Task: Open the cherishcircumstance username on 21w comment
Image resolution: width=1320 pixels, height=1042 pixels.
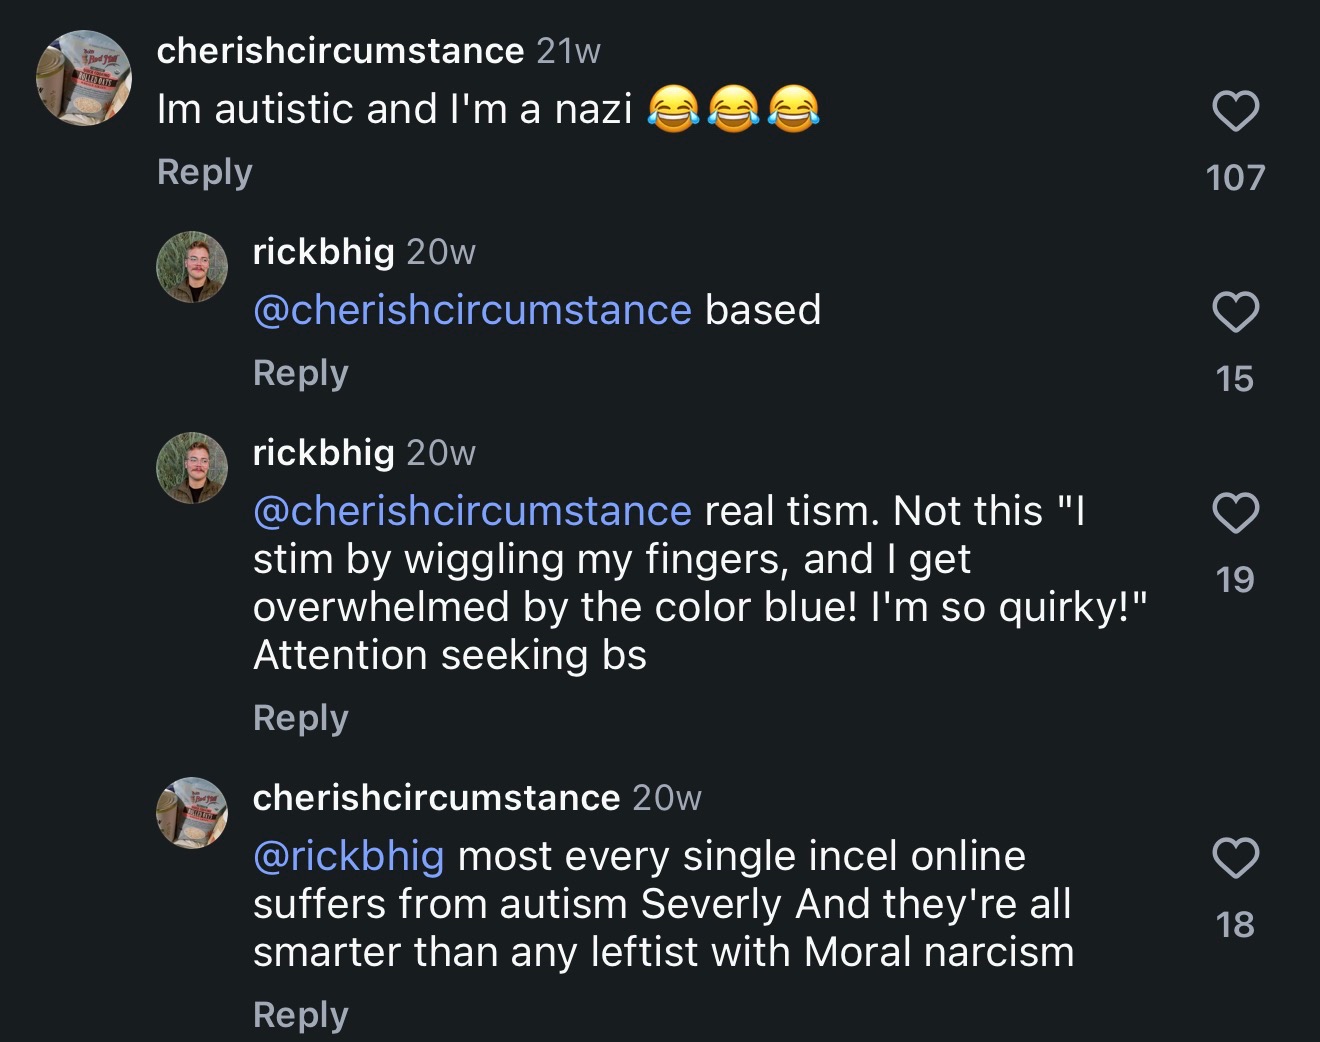Action: [x=340, y=51]
